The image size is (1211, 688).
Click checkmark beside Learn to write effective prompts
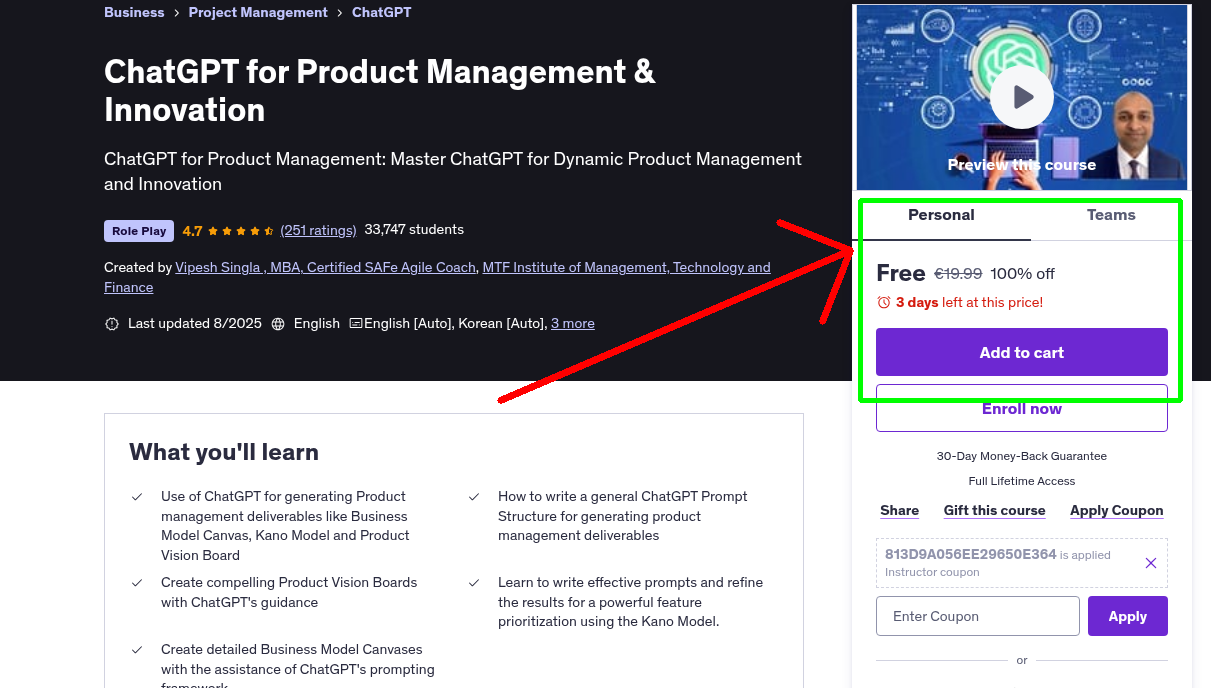pyautogui.click(x=474, y=583)
